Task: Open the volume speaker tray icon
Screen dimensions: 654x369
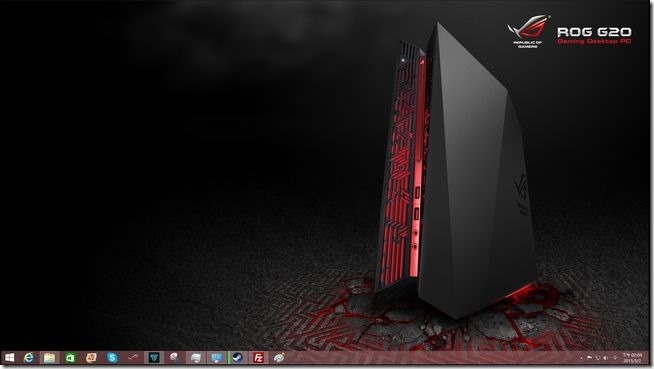Action: [606, 358]
